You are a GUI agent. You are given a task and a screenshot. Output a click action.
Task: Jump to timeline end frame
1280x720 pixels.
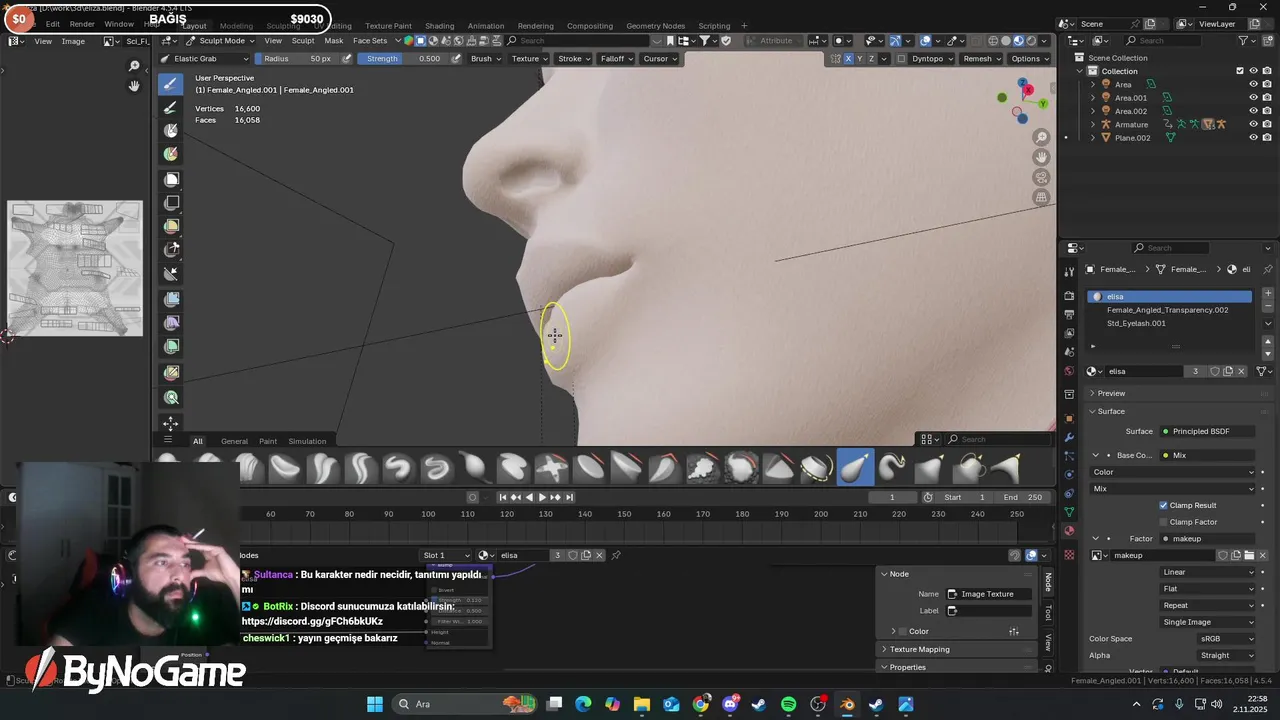569,497
